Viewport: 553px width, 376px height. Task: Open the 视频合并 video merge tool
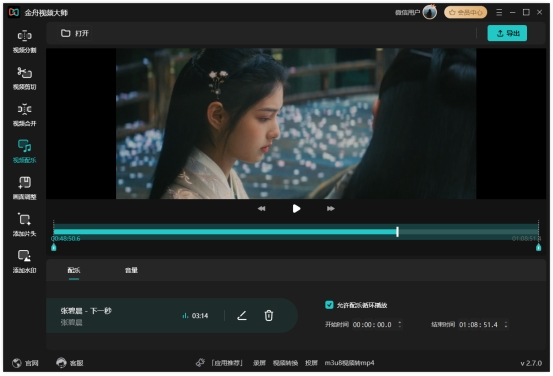pyautogui.click(x=24, y=115)
